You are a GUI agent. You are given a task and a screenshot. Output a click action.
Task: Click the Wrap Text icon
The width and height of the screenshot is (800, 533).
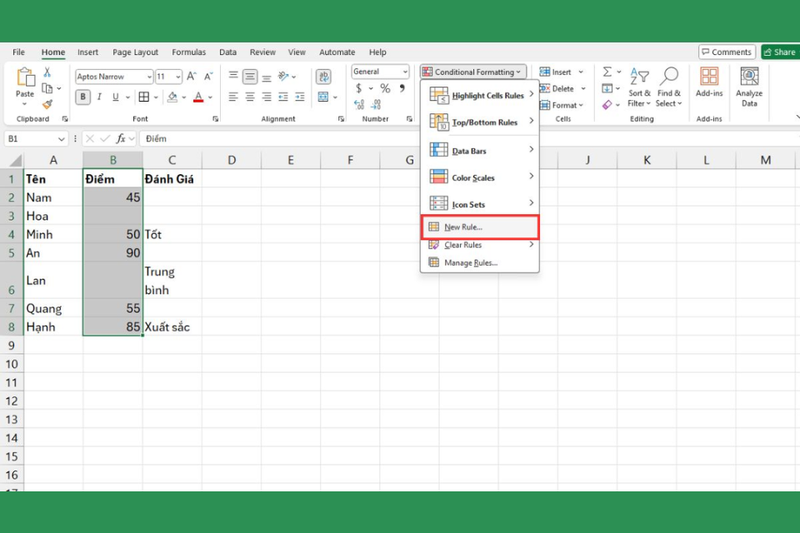tap(323, 77)
